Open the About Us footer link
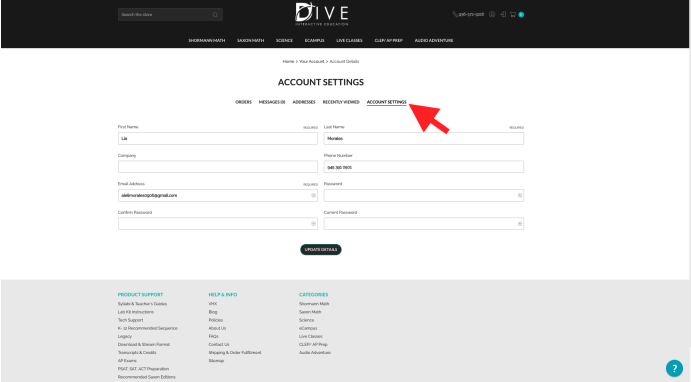Image resolution: width=691 pixels, height=382 pixels. pyautogui.click(x=217, y=328)
